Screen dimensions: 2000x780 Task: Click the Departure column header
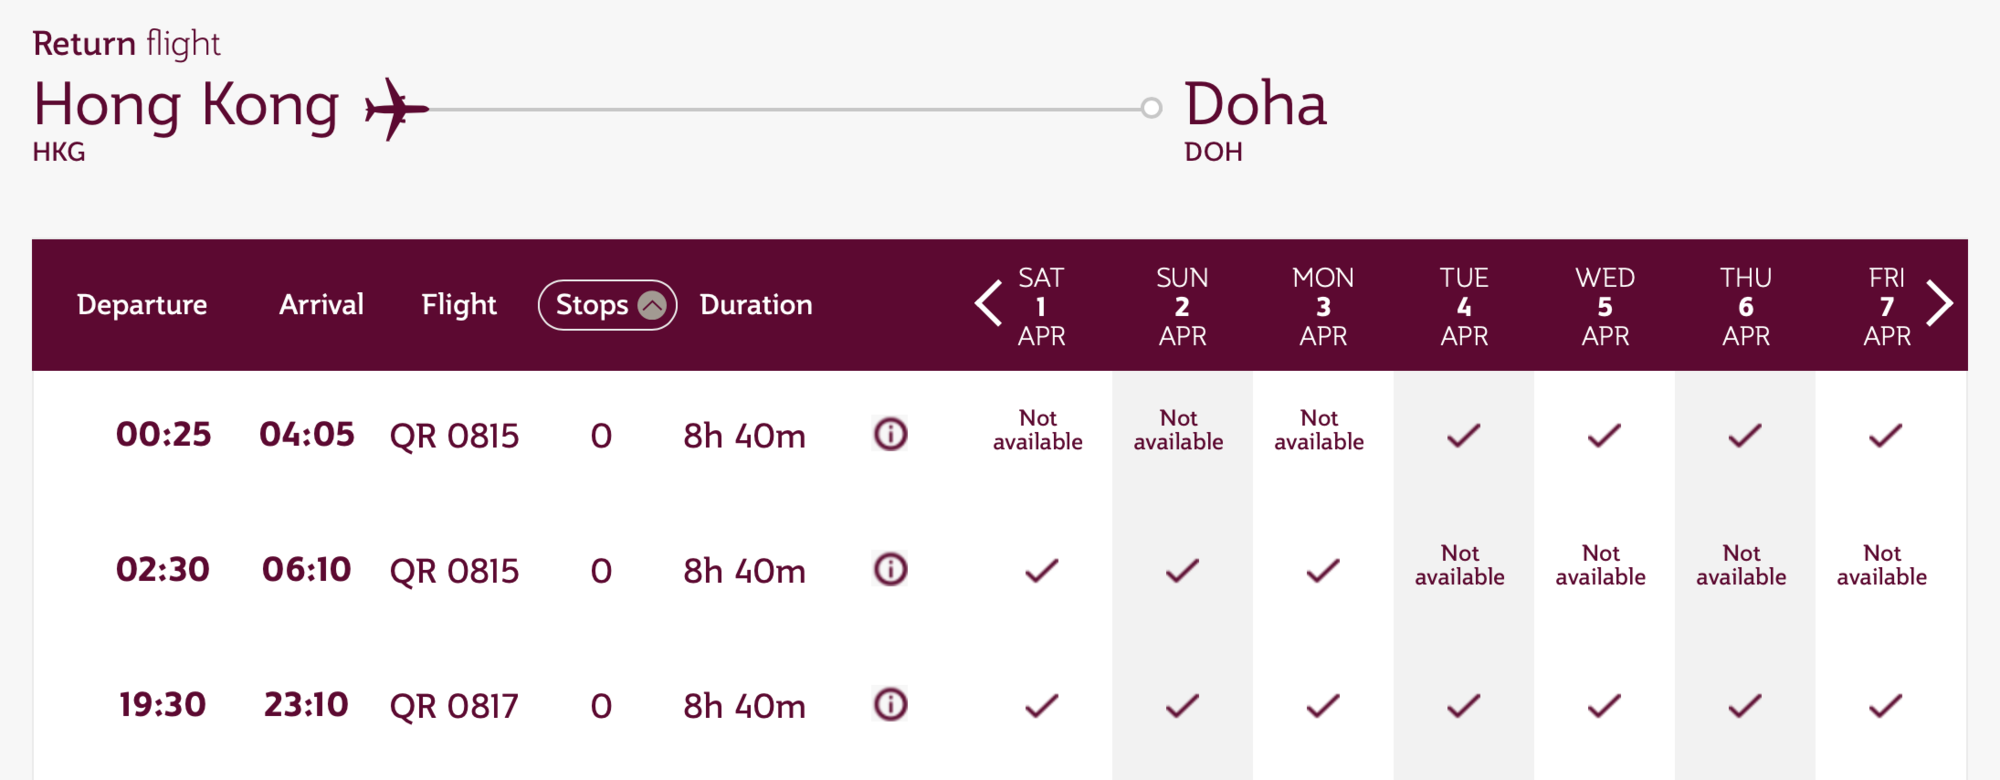pos(142,305)
